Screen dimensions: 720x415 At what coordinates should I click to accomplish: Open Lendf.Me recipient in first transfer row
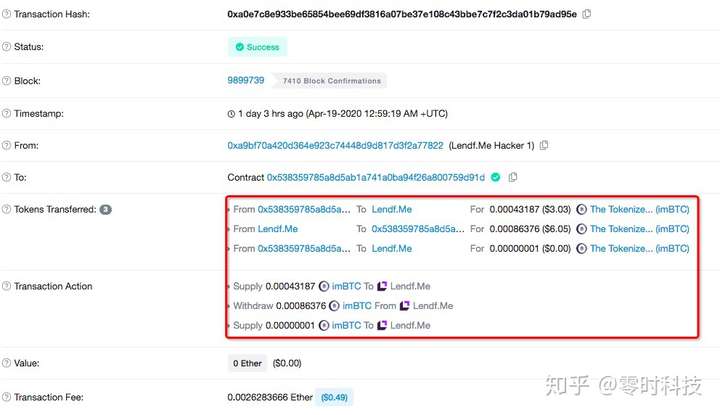point(392,209)
